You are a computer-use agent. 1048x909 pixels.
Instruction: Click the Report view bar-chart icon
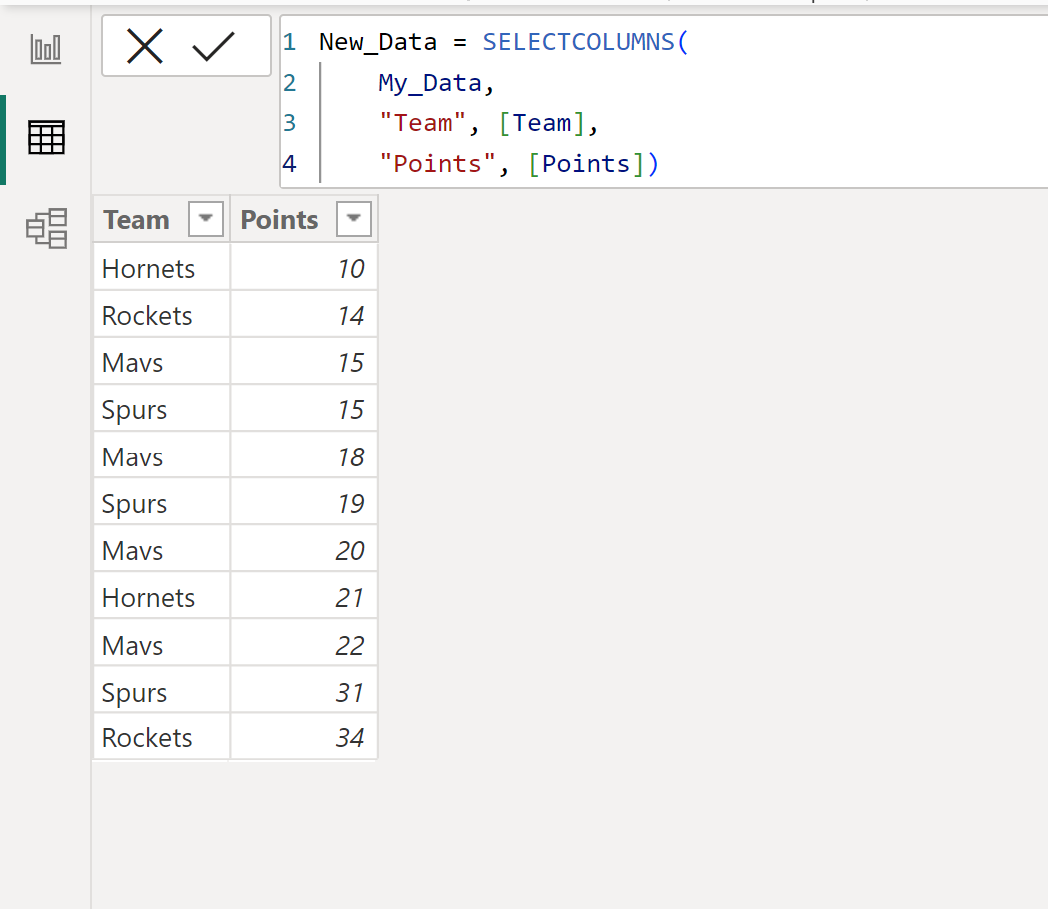[45, 47]
